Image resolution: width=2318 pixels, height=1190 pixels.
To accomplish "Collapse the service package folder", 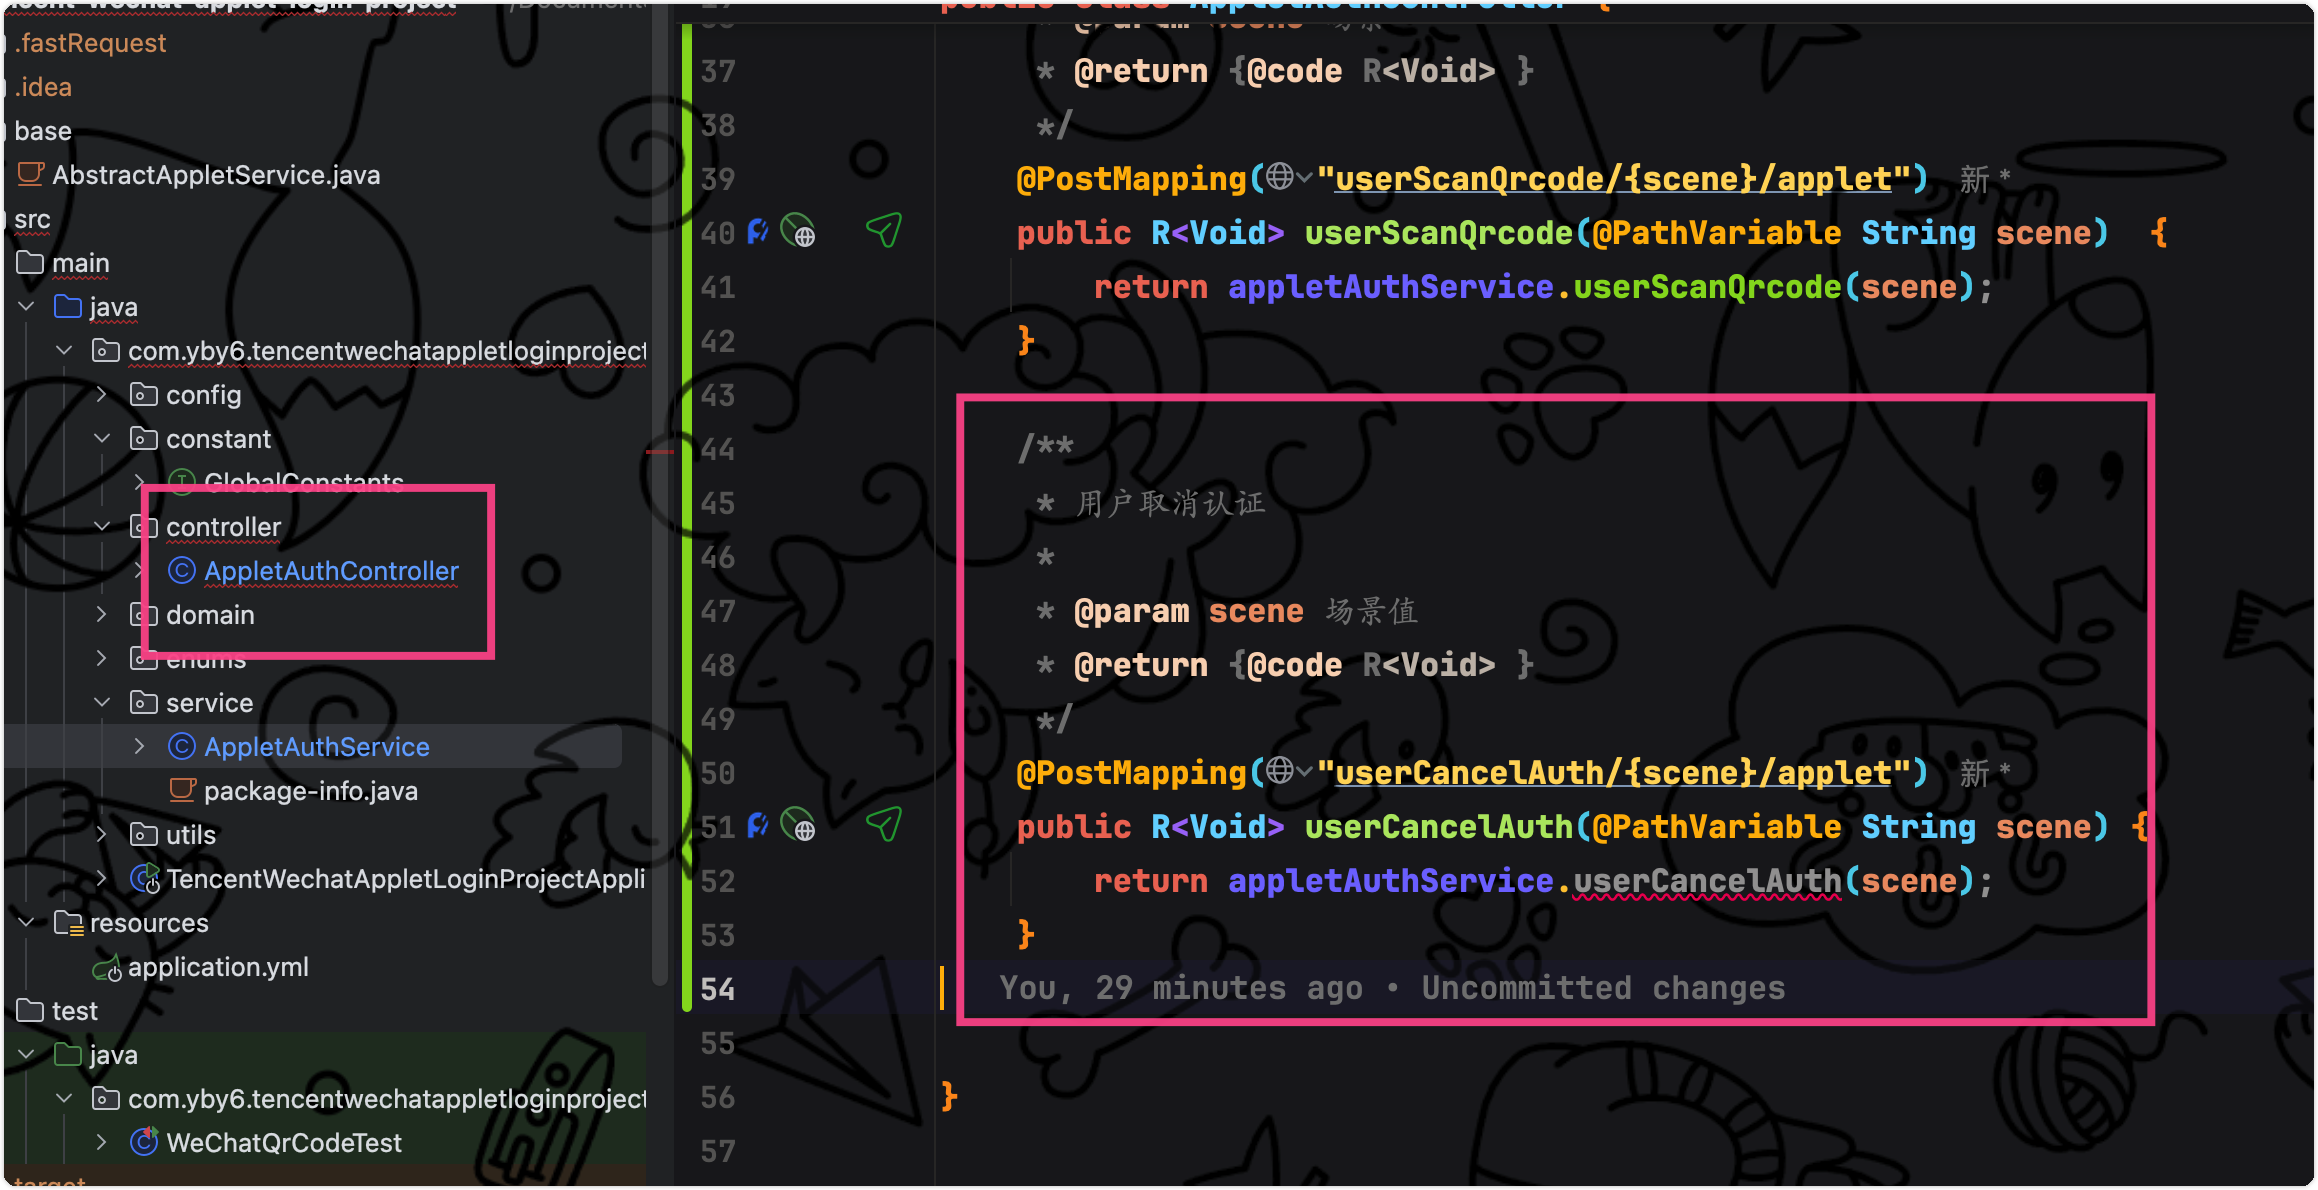I will point(102,703).
